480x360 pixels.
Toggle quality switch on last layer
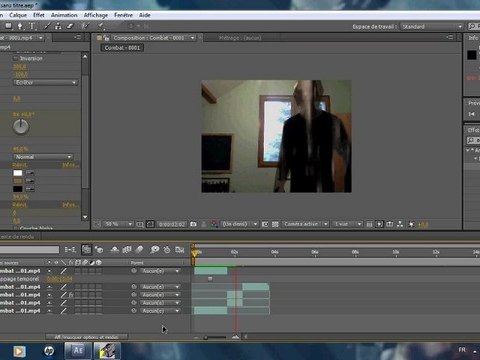click(x=63, y=311)
